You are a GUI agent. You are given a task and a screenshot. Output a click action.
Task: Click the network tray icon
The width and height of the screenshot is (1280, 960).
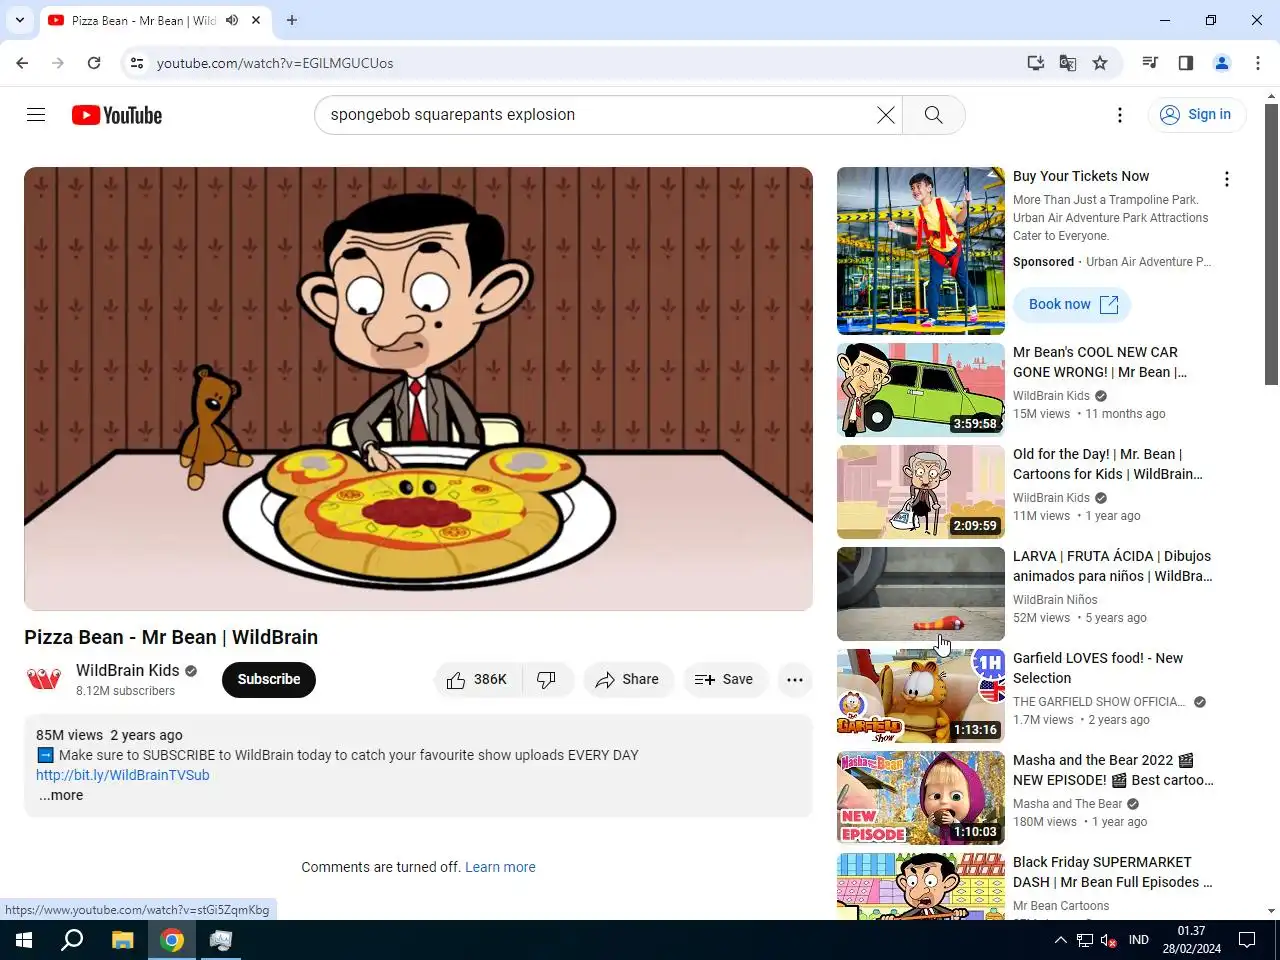pos(1085,940)
